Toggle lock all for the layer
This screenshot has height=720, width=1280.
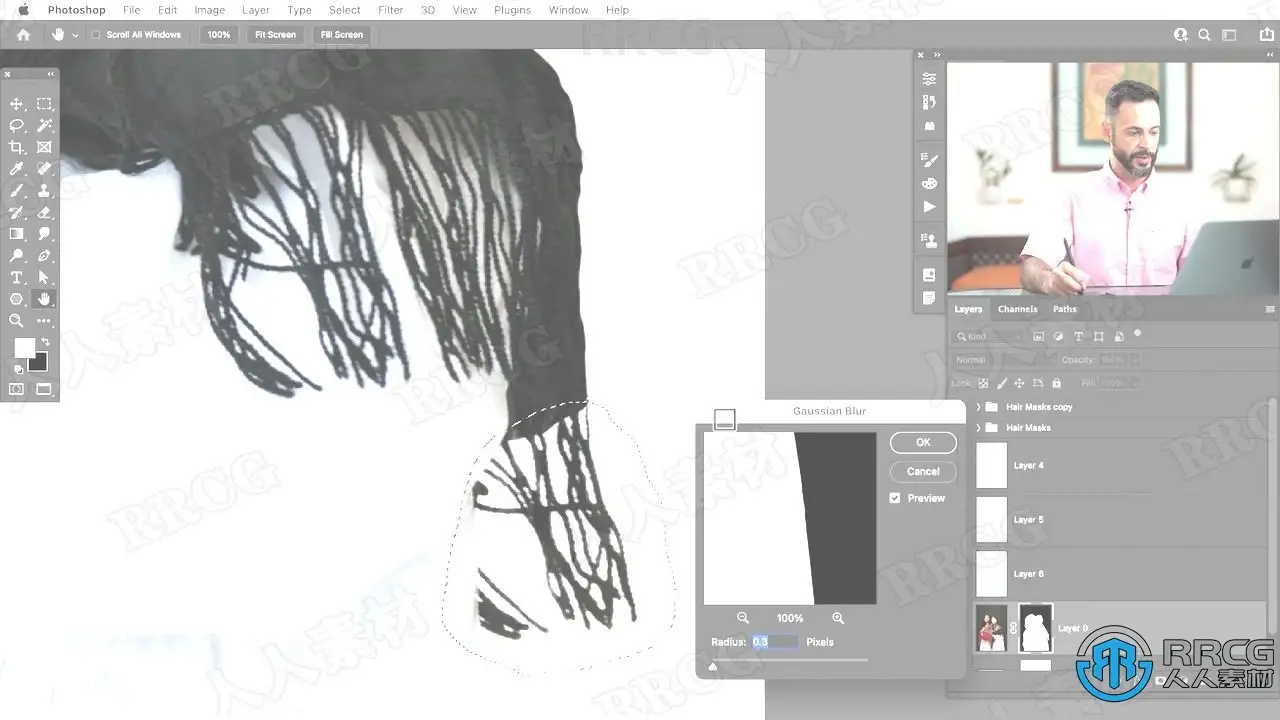coord(1055,383)
